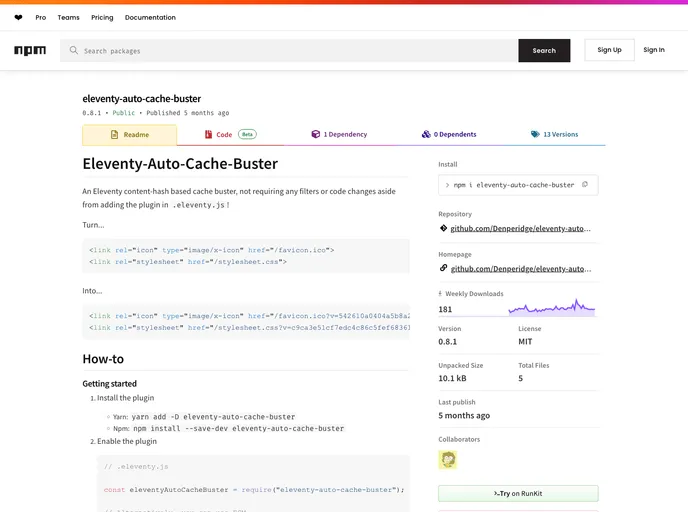Click the magnifier icon in the search bar

[74, 50]
